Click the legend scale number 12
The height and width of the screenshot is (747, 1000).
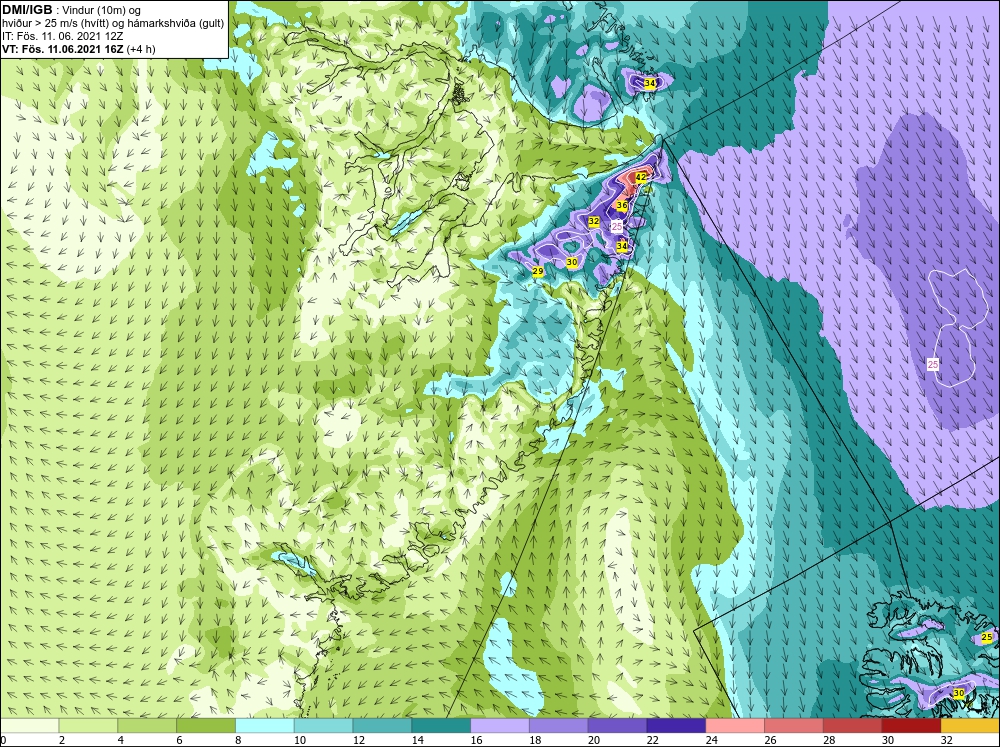359,740
